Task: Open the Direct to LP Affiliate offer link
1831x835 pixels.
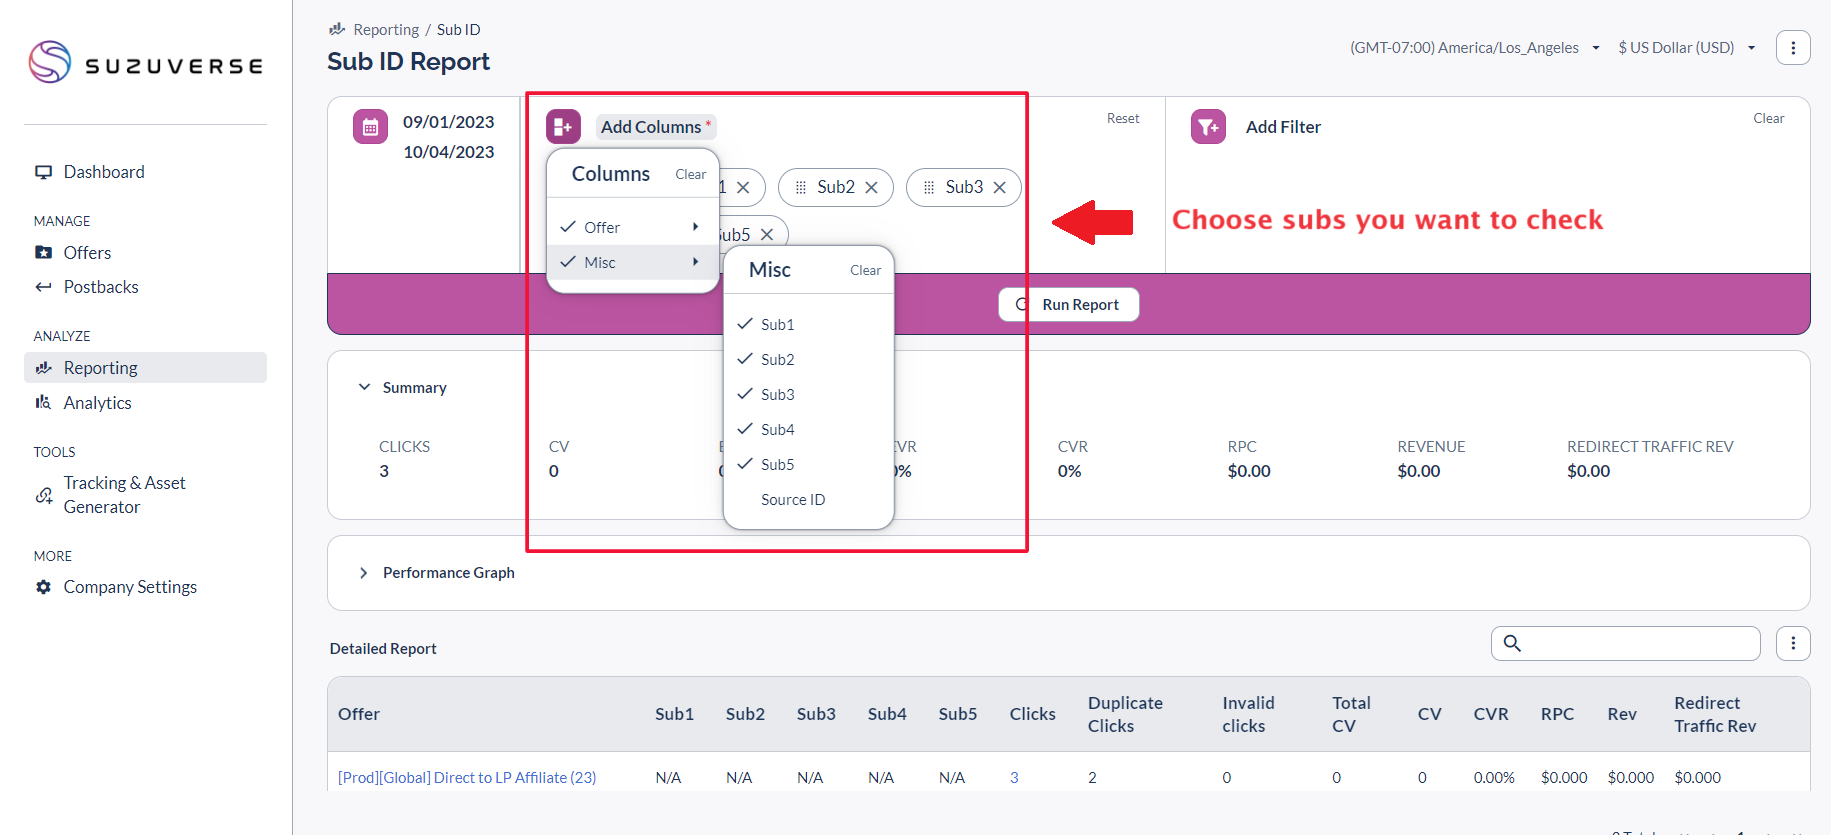Action: click(x=467, y=778)
